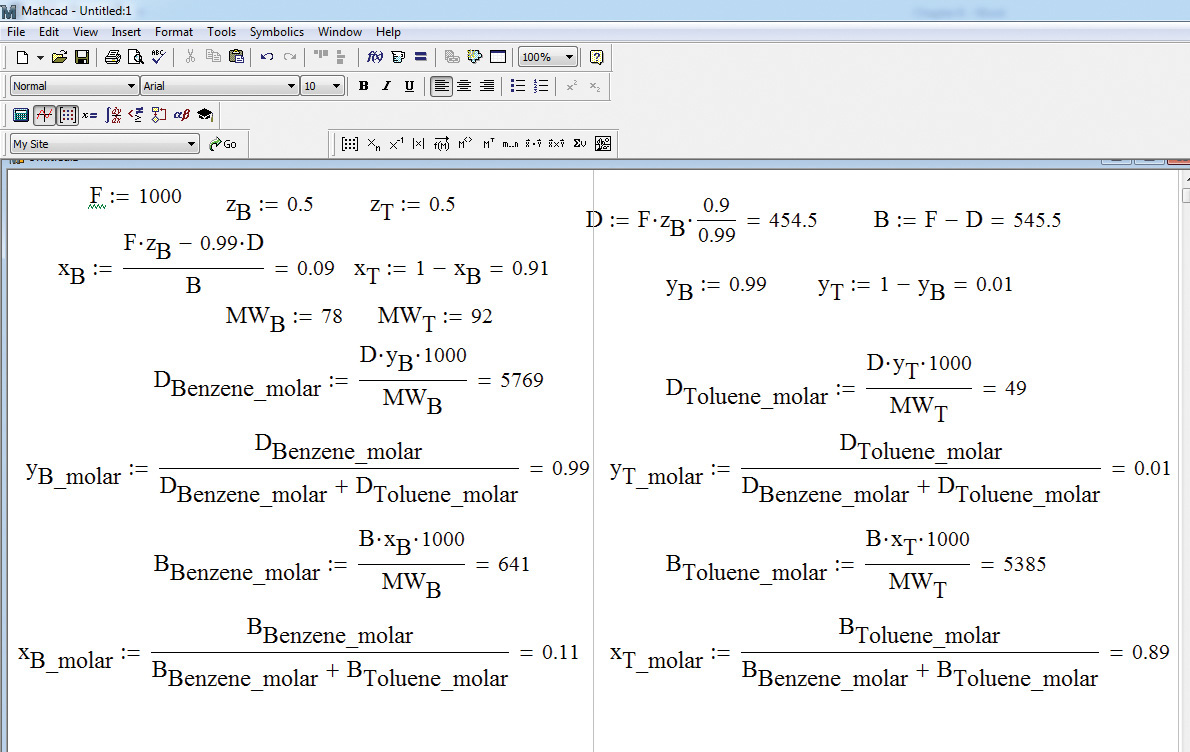This screenshot has width=1190, height=752.
Task: Click the Save icon button
Action: coord(82,57)
